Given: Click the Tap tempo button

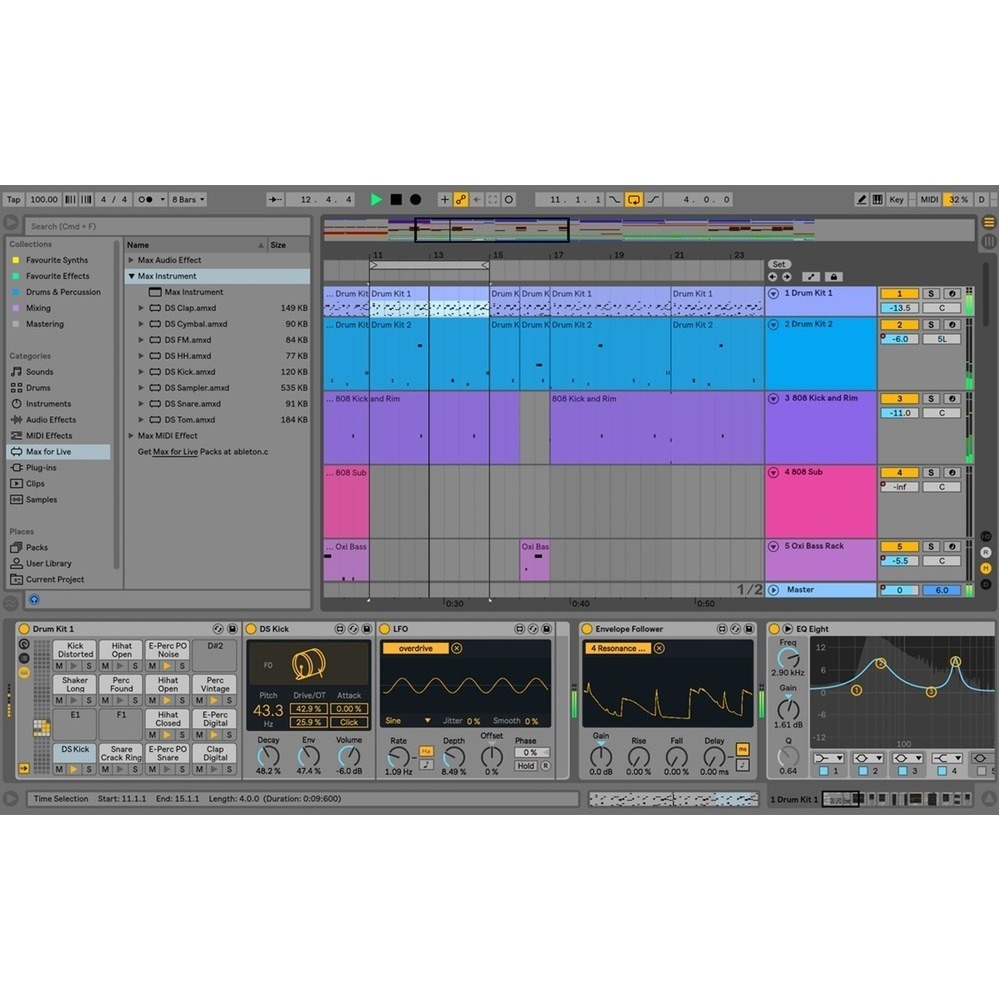Looking at the screenshot, I should point(13,200).
